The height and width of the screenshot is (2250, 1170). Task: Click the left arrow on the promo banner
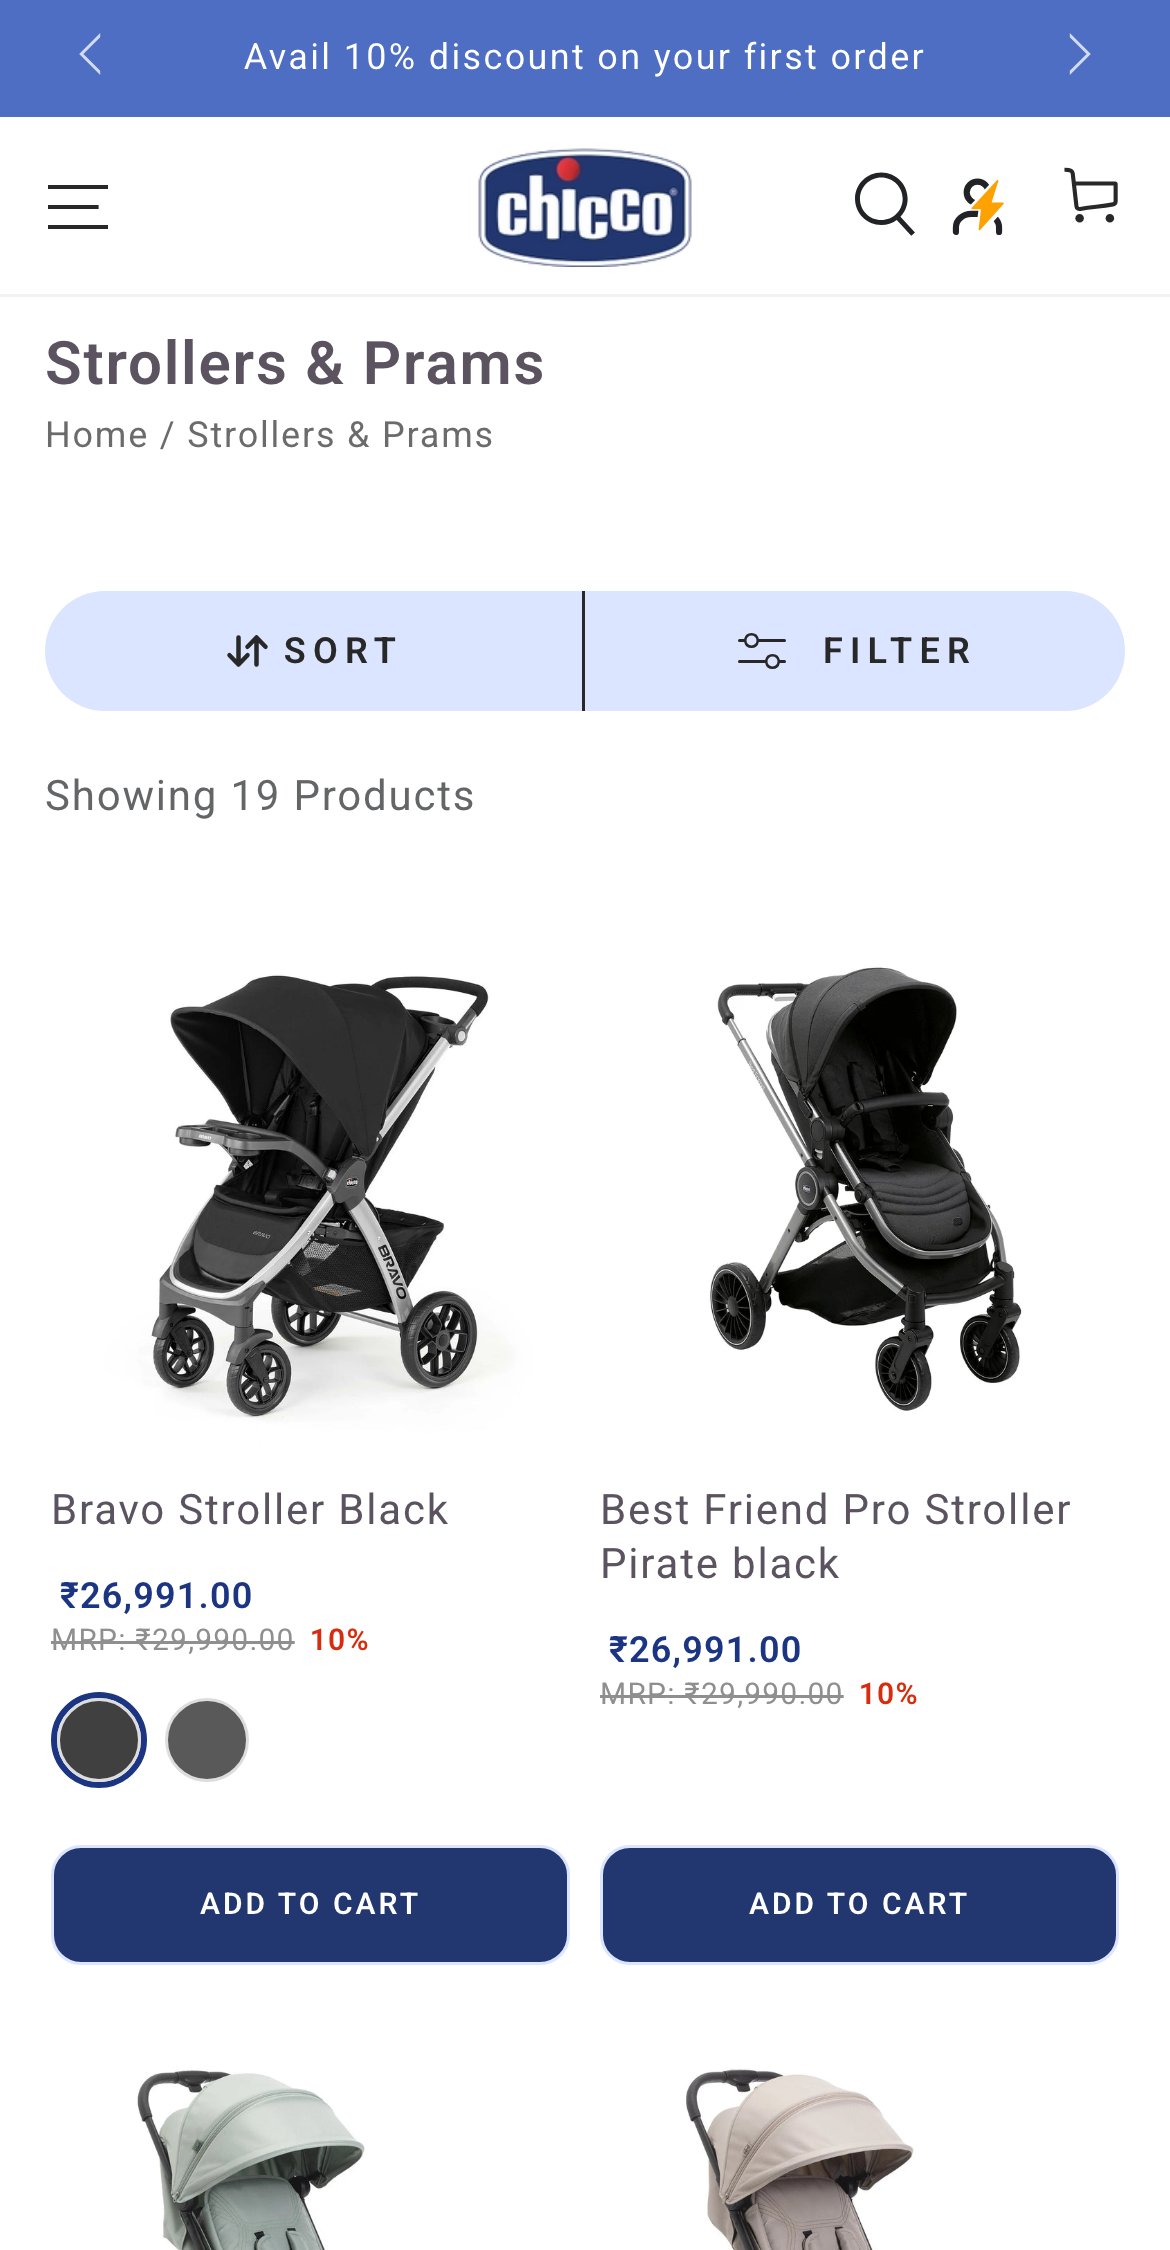[x=90, y=56]
